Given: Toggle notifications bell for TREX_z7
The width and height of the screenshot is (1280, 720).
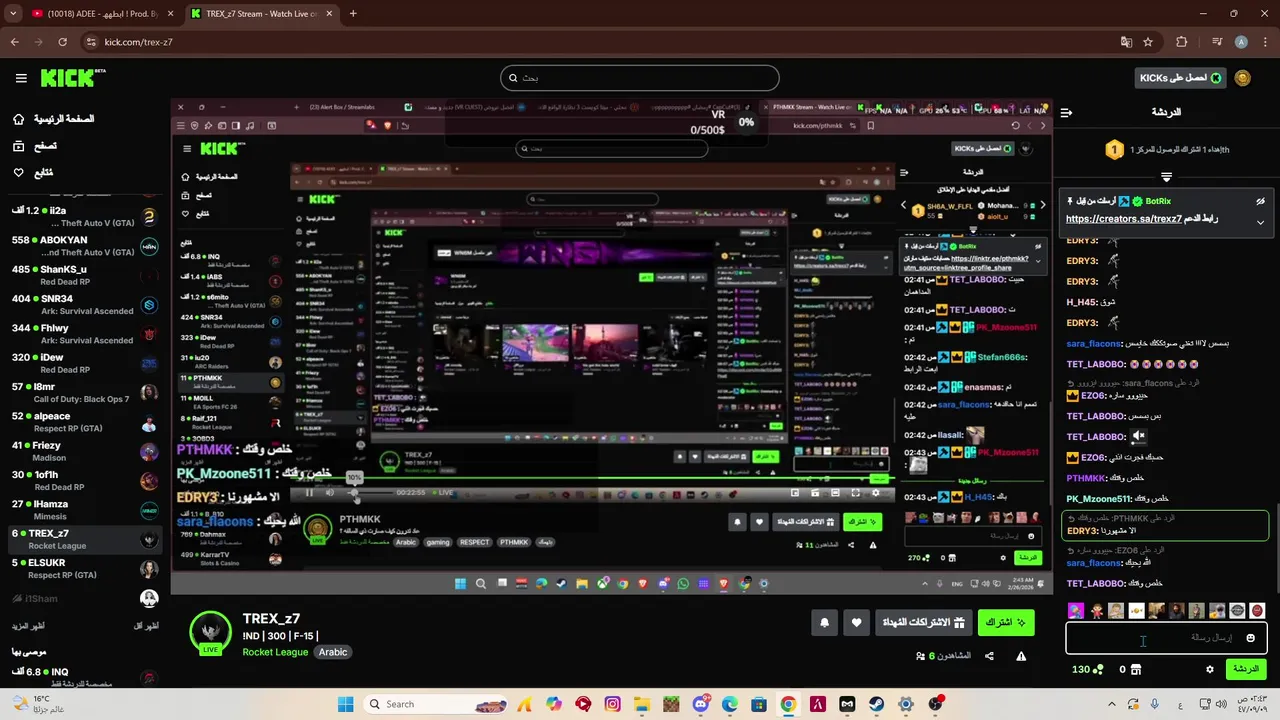Looking at the screenshot, I should click(824, 622).
